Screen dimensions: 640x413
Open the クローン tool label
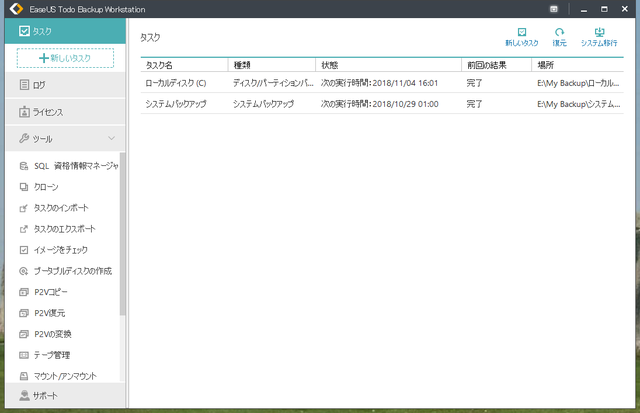tap(46, 187)
